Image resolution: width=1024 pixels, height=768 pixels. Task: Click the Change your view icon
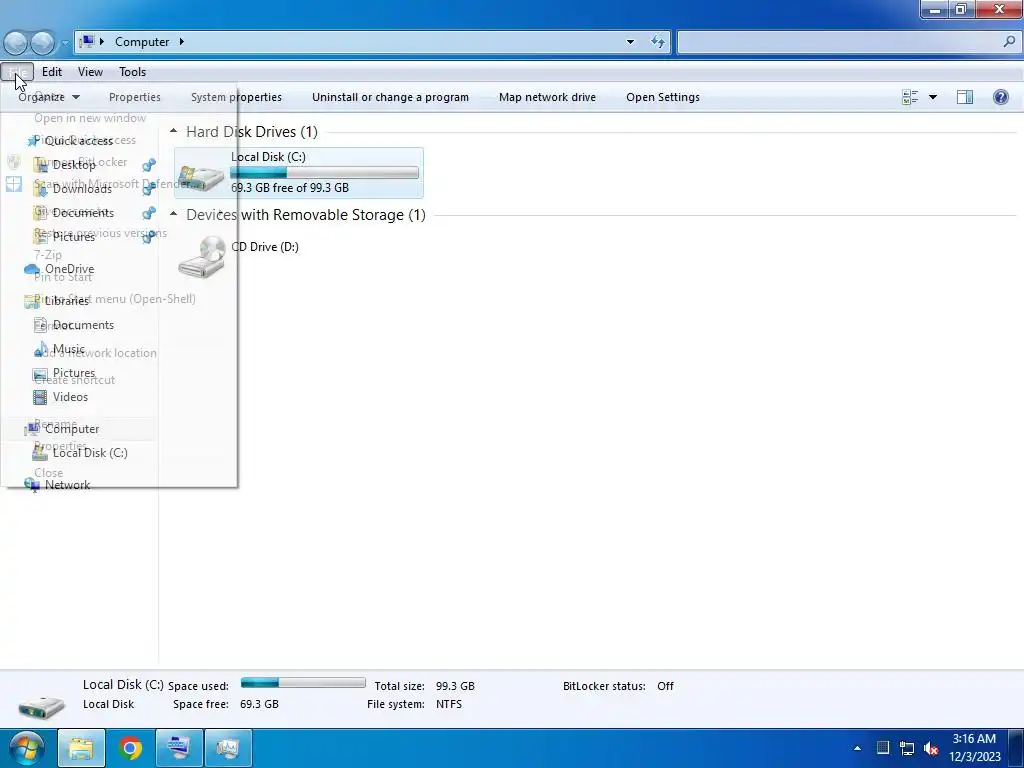(x=910, y=97)
